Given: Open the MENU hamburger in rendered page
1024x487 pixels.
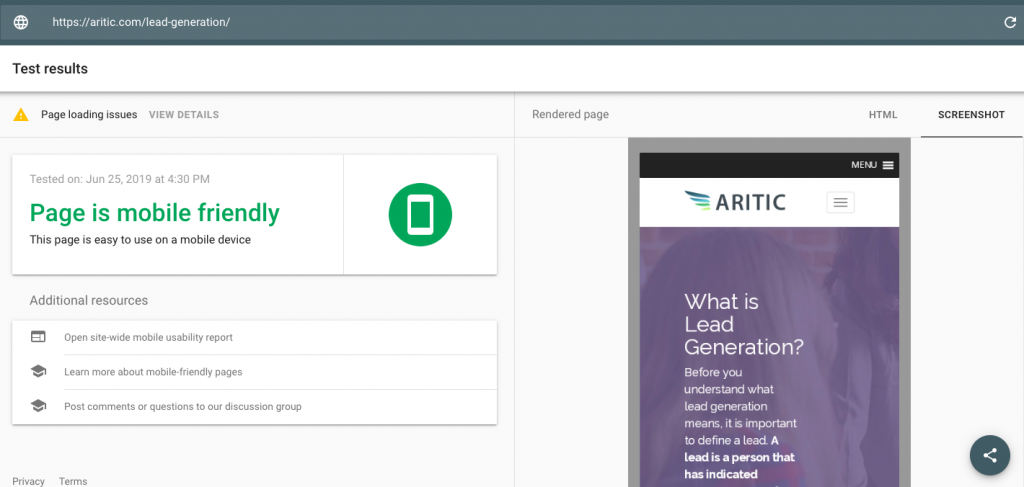Looking at the screenshot, I should (x=888, y=165).
